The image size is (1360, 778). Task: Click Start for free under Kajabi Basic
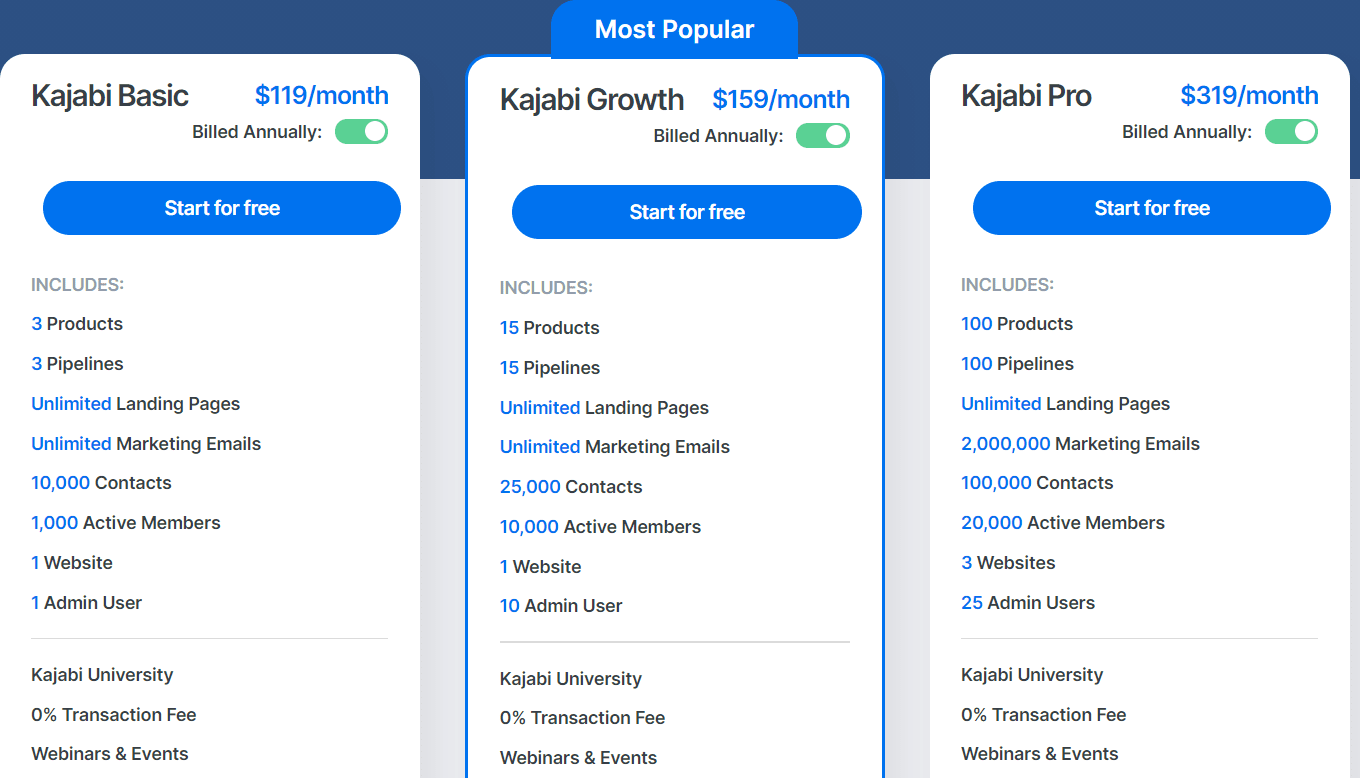click(222, 208)
